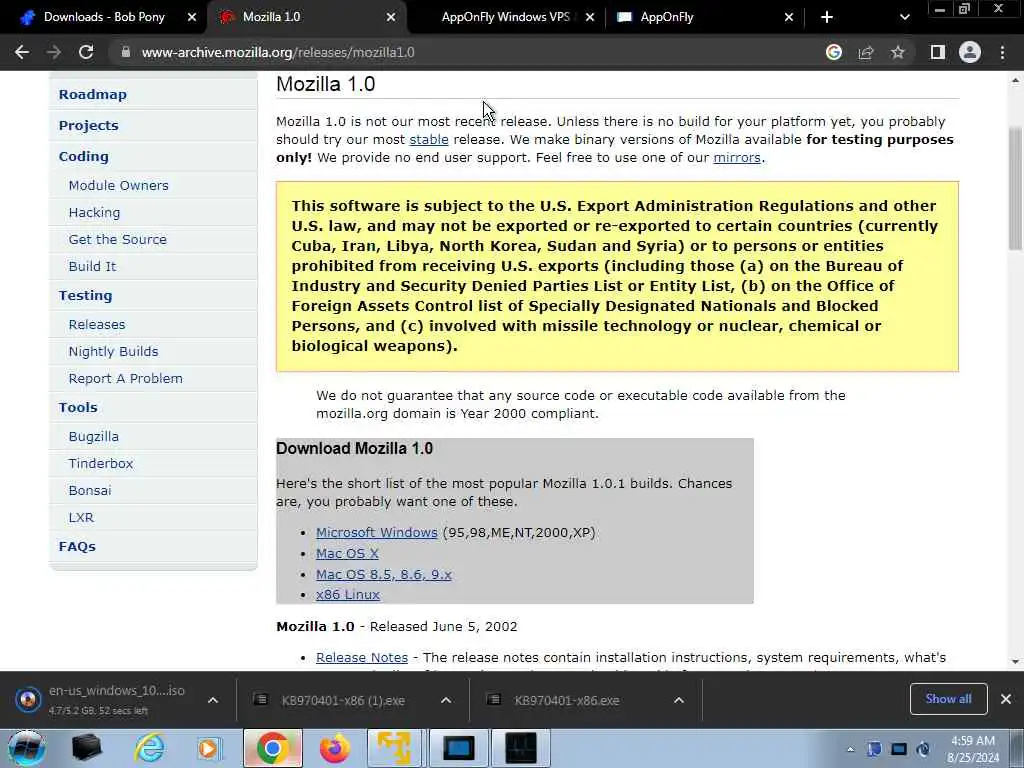Switch to AppOnFly Windows VPS tab
Viewport: 1024px width, 768px height.
pos(505,17)
